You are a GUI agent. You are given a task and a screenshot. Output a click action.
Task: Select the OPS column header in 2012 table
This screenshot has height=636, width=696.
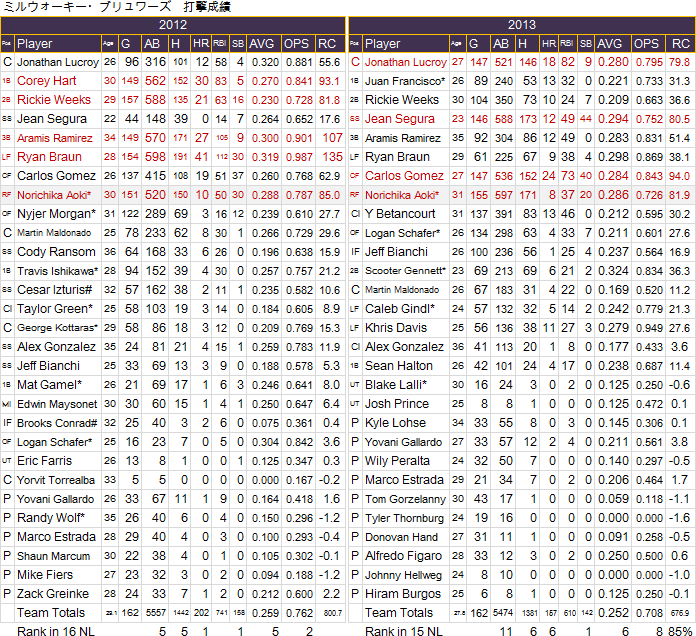297,44
